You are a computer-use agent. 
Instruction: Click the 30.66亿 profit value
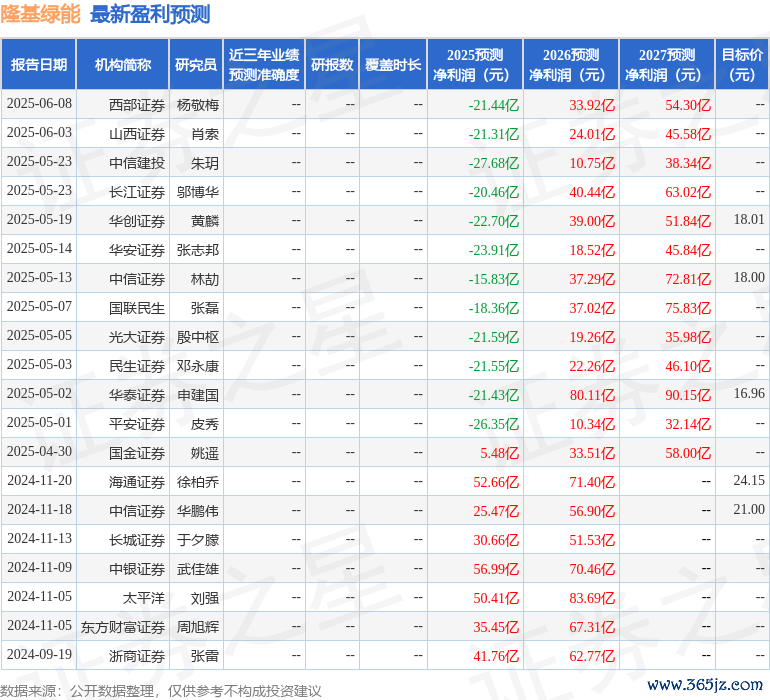click(x=496, y=540)
